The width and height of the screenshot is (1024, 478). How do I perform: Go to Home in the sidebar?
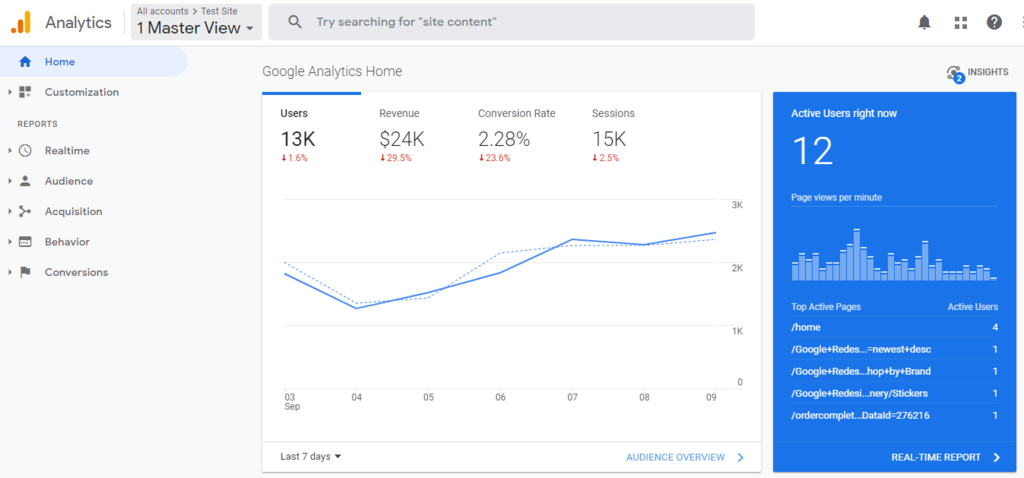93,62
